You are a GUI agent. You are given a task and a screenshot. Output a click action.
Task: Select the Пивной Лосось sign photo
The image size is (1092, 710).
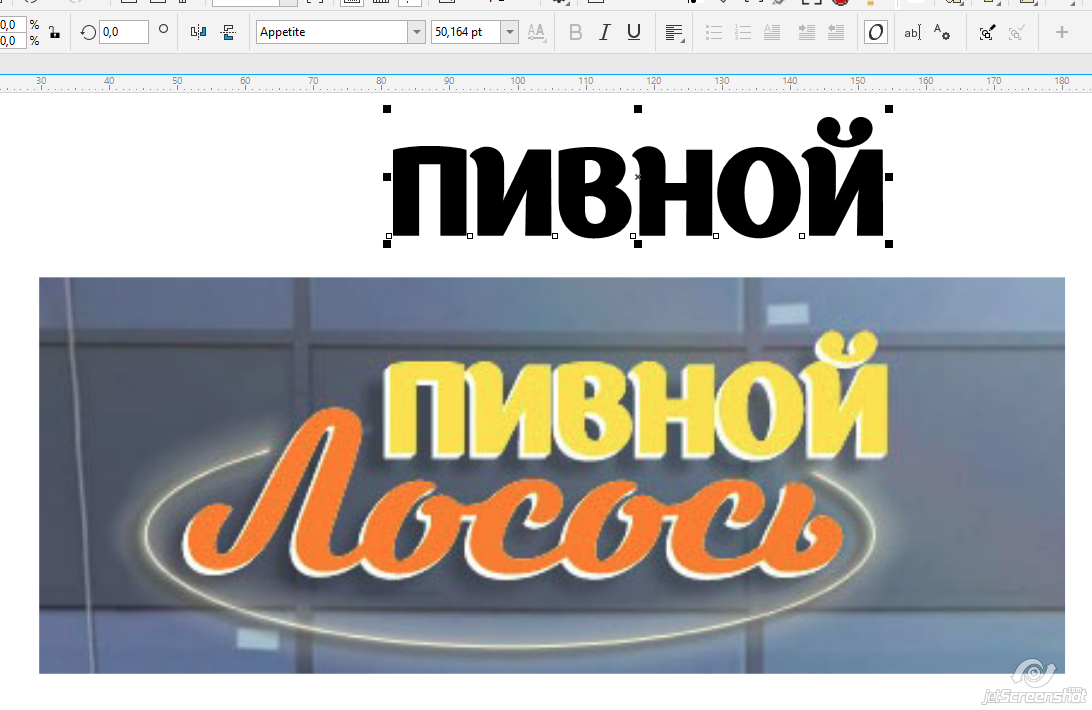point(552,475)
